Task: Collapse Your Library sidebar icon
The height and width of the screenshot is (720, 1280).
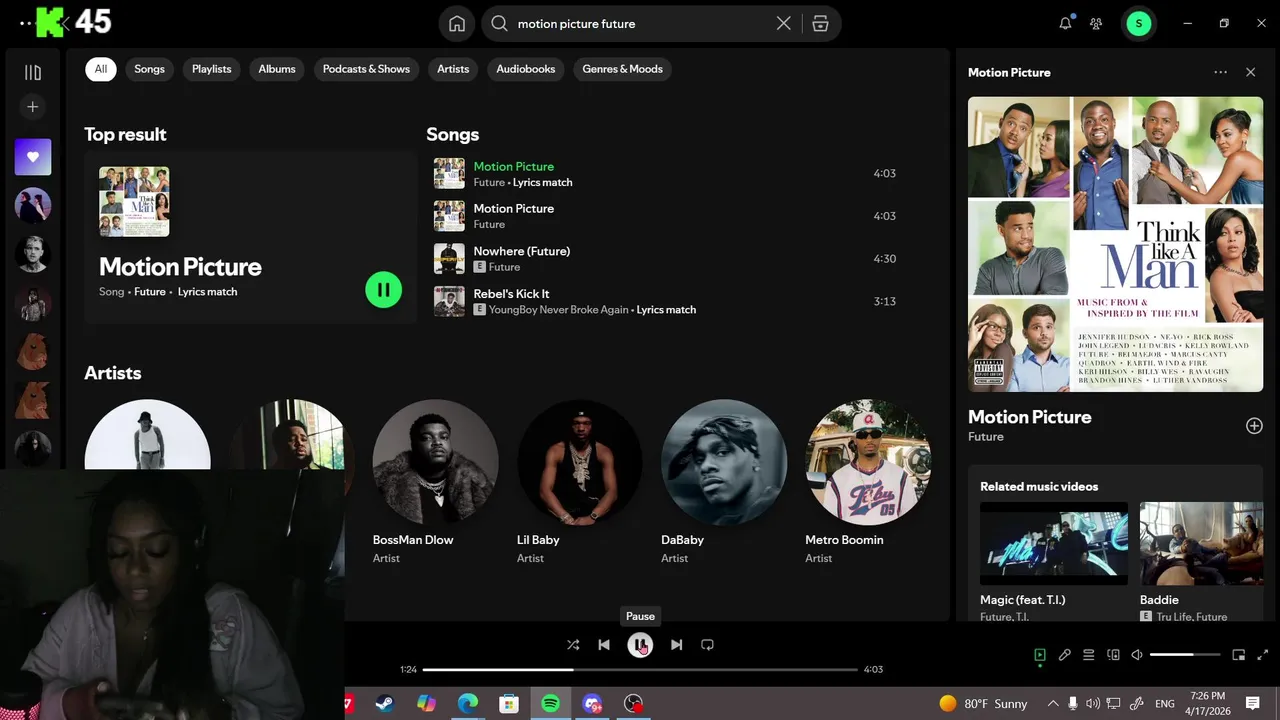Action: point(33,72)
